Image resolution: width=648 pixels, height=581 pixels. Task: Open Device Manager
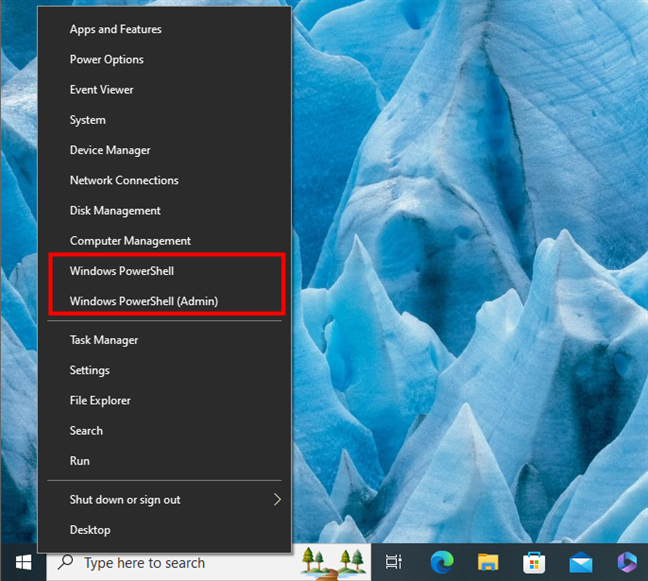(x=164, y=150)
